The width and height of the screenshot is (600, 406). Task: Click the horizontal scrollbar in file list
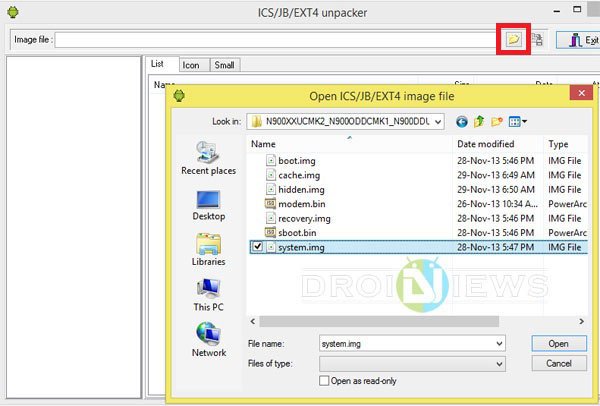[379, 321]
